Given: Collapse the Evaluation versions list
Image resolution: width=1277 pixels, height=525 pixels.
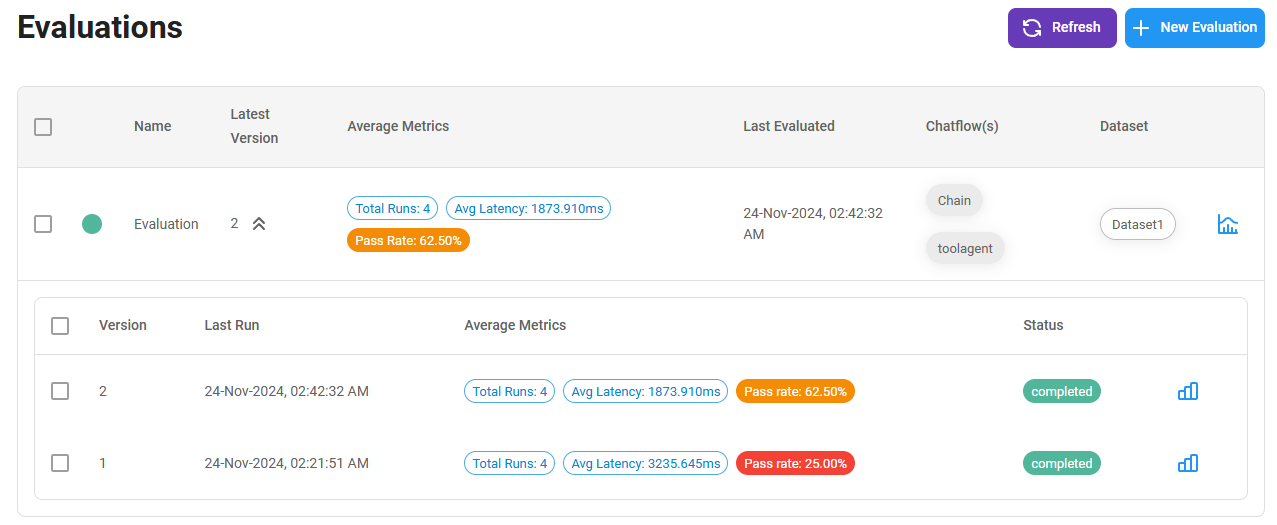Looking at the screenshot, I should pos(259,224).
